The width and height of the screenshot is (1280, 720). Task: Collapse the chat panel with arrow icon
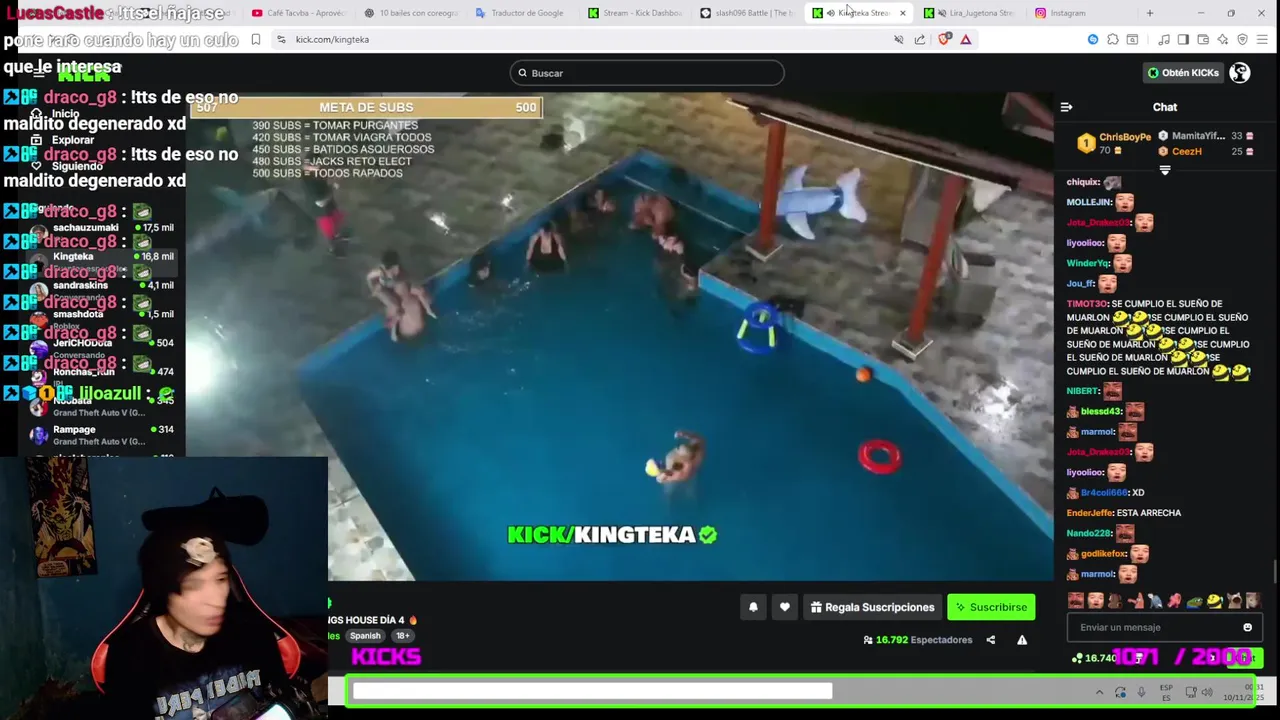(1066, 107)
